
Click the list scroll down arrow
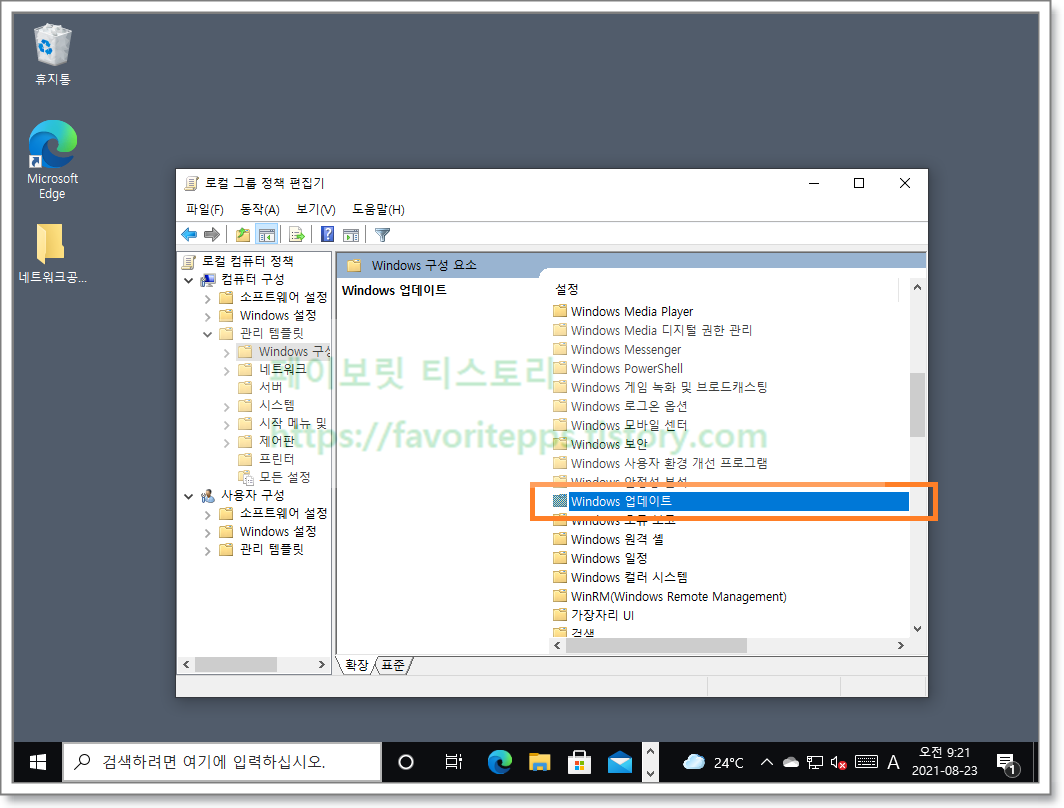tap(917, 629)
